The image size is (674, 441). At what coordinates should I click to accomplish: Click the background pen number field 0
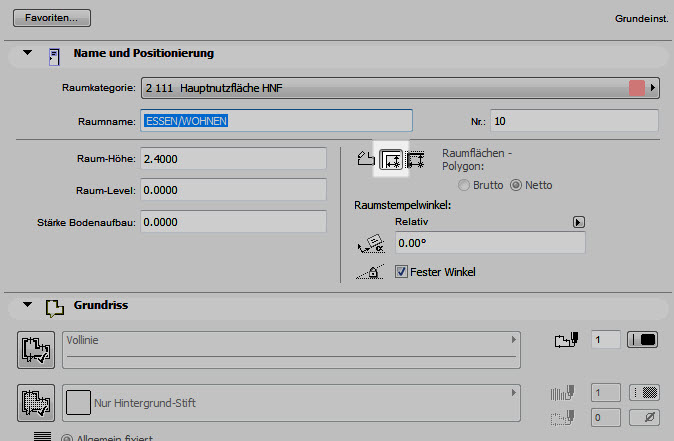pos(605,417)
